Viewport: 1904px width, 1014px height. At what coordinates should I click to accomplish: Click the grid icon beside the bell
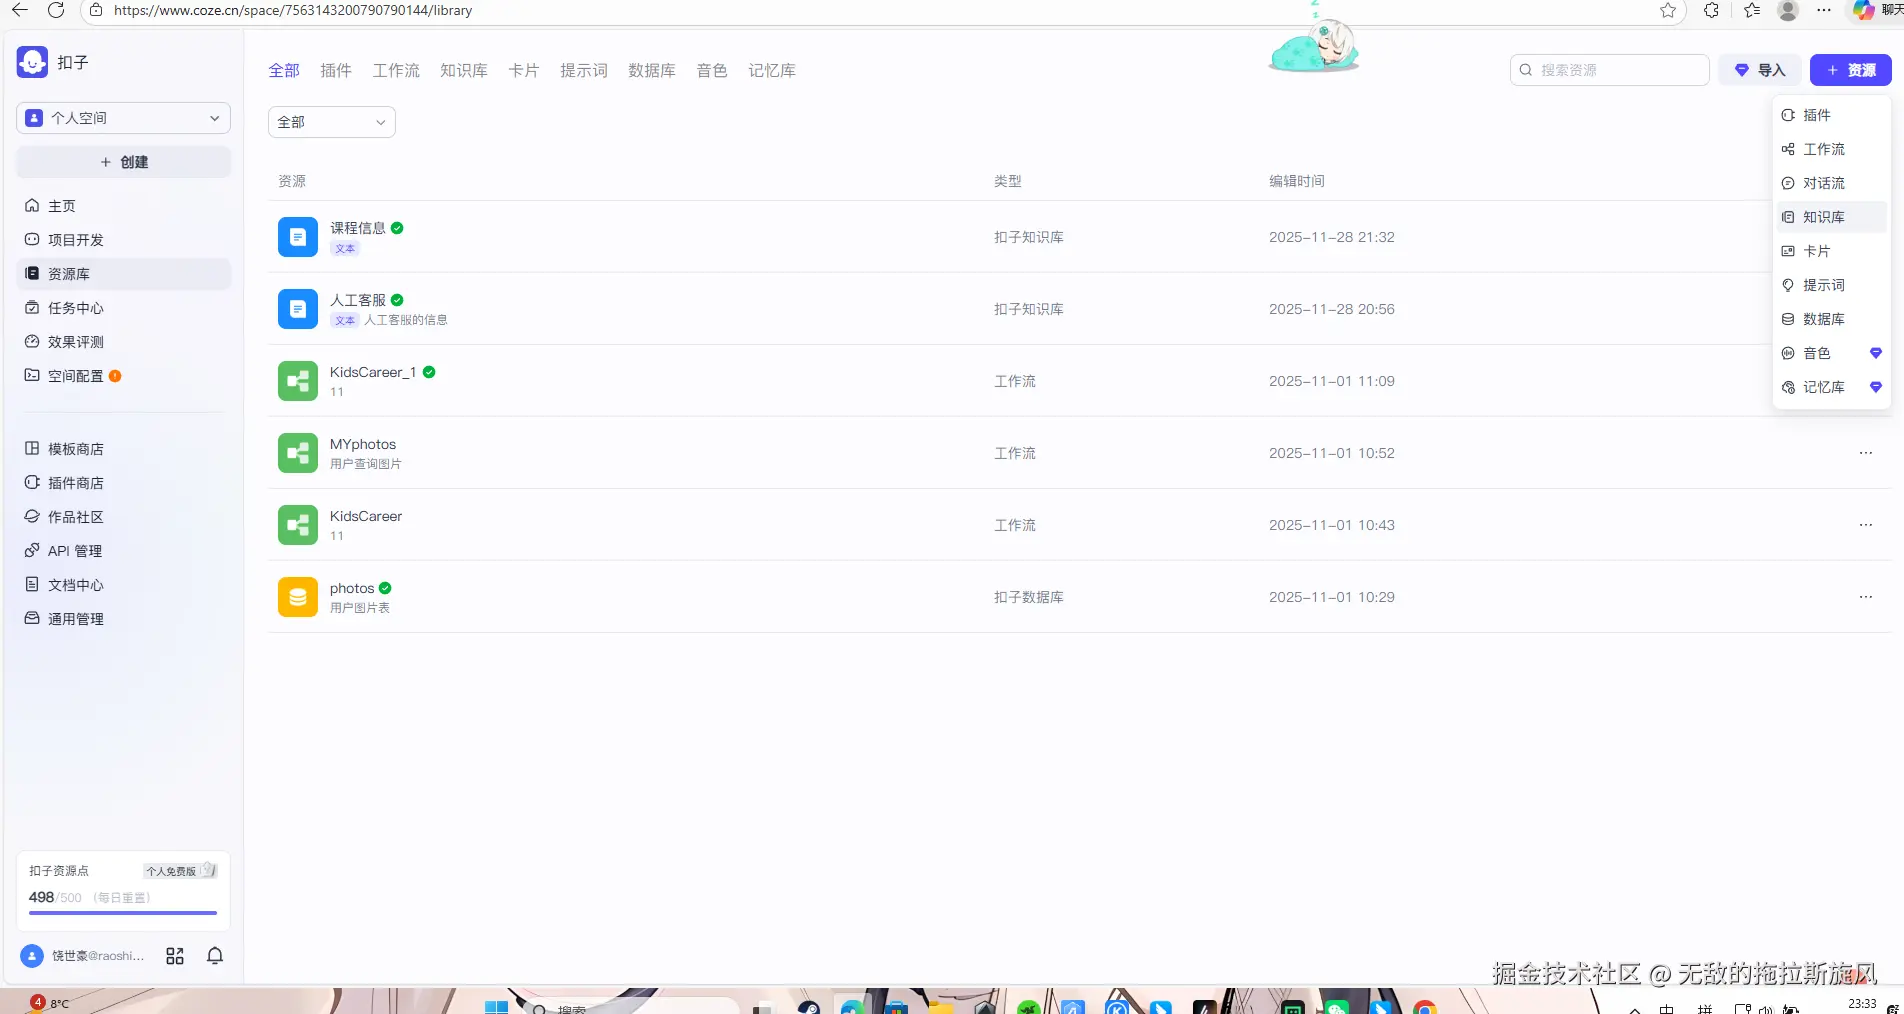coord(175,956)
